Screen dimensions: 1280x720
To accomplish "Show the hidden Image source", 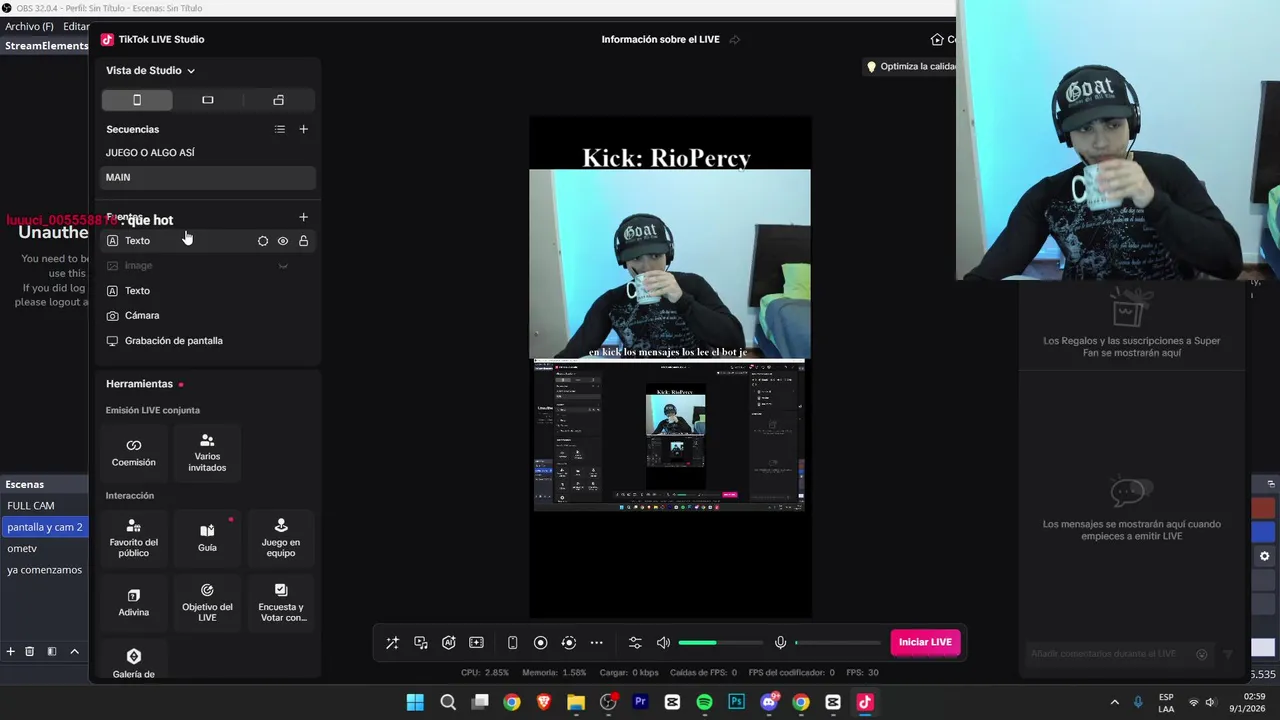I will [x=283, y=266].
